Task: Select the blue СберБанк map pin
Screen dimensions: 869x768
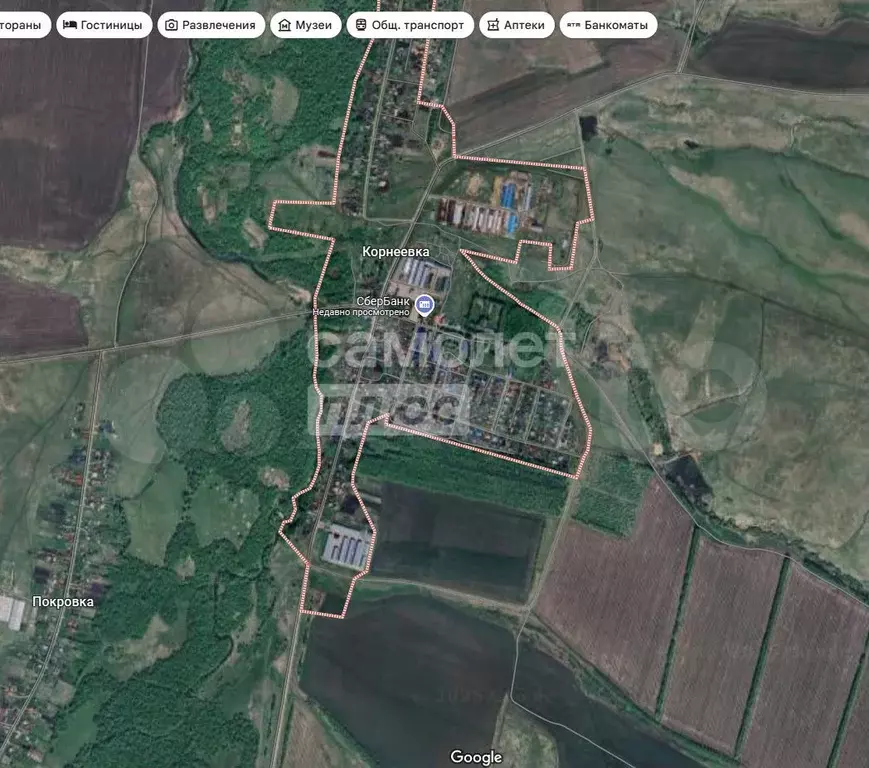Action: coord(425,305)
